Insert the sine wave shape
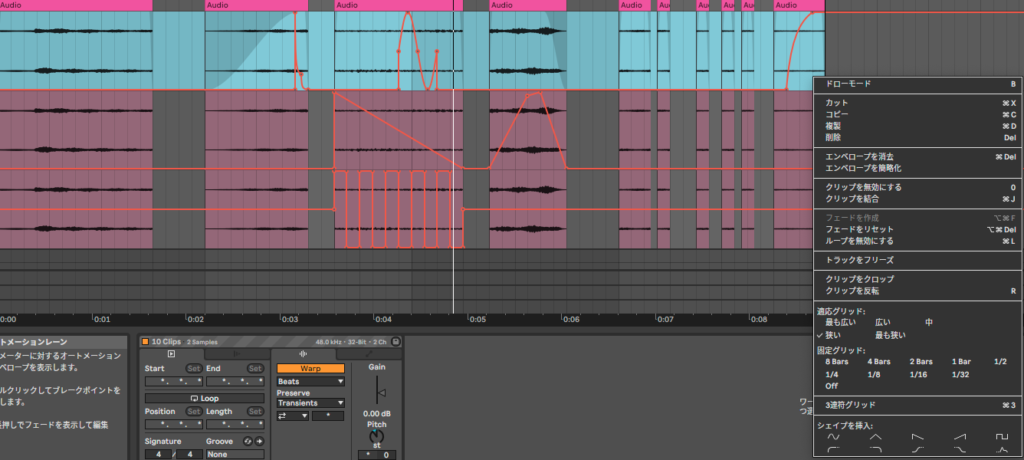 pyautogui.click(x=832, y=437)
